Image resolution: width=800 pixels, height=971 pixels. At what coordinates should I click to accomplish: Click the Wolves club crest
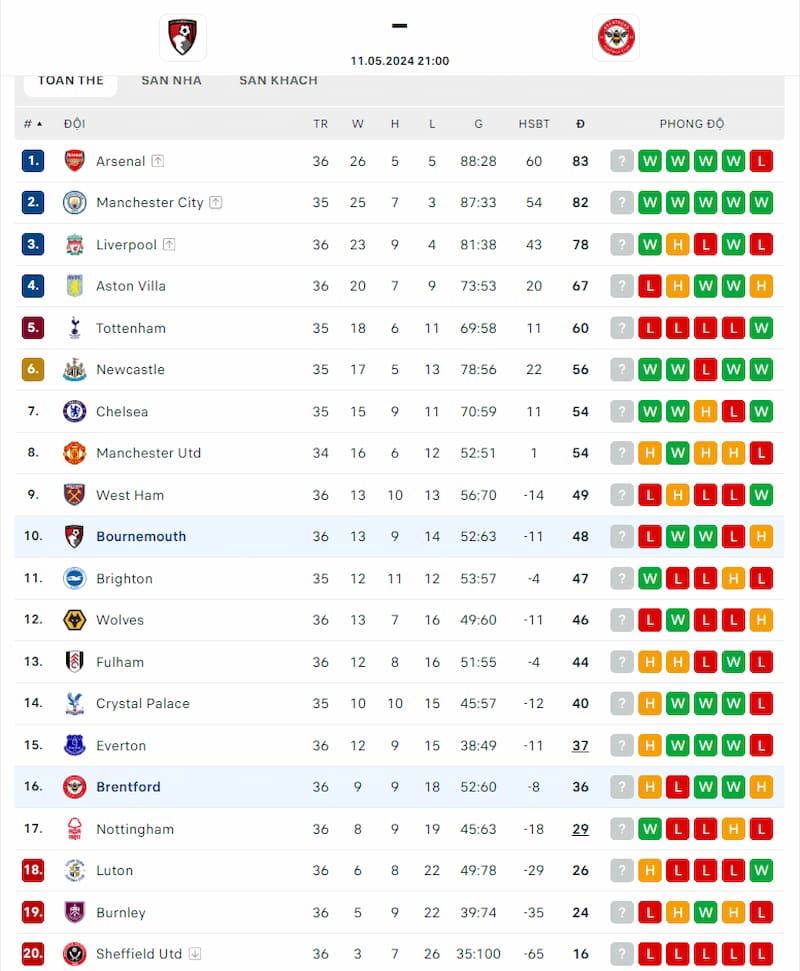pos(75,620)
